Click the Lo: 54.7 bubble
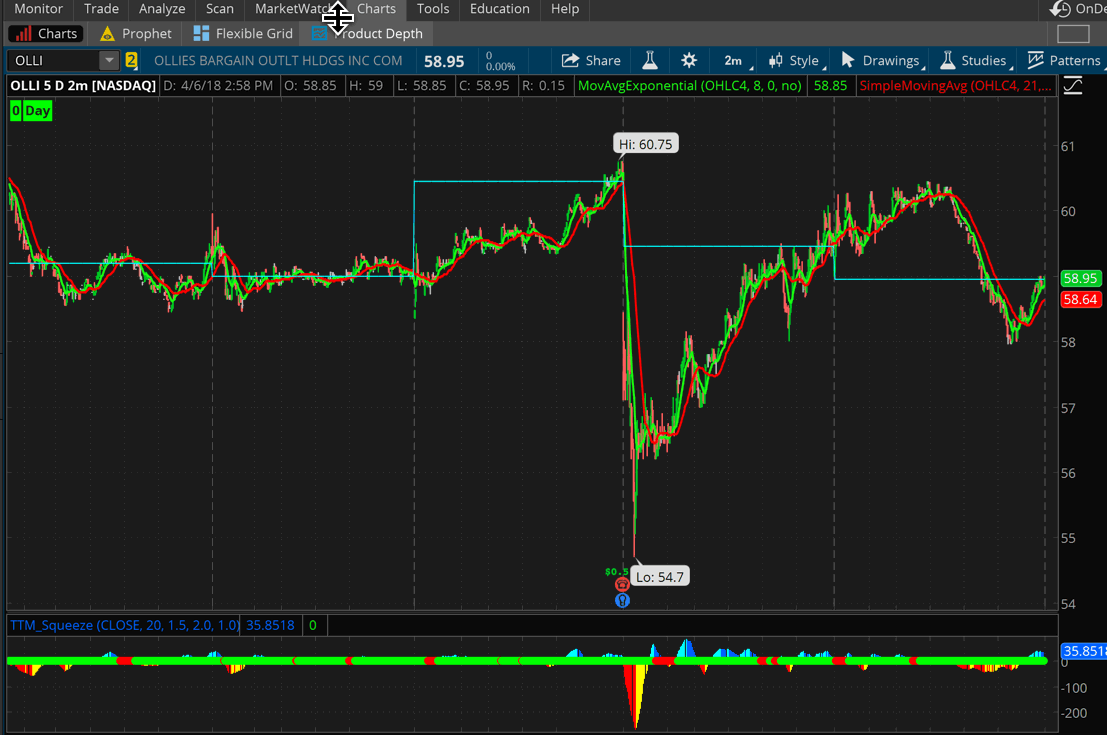Viewport: 1107px width, 735px height. pyautogui.click(x=659, y=577)
